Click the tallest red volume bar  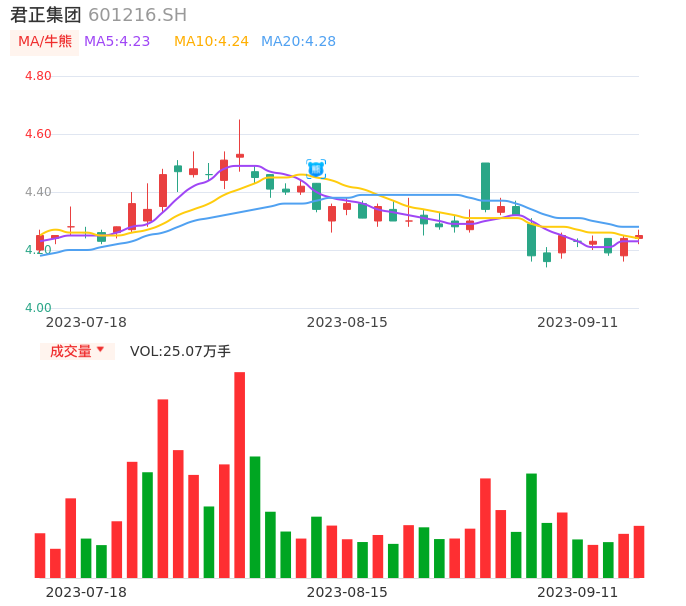239,475
